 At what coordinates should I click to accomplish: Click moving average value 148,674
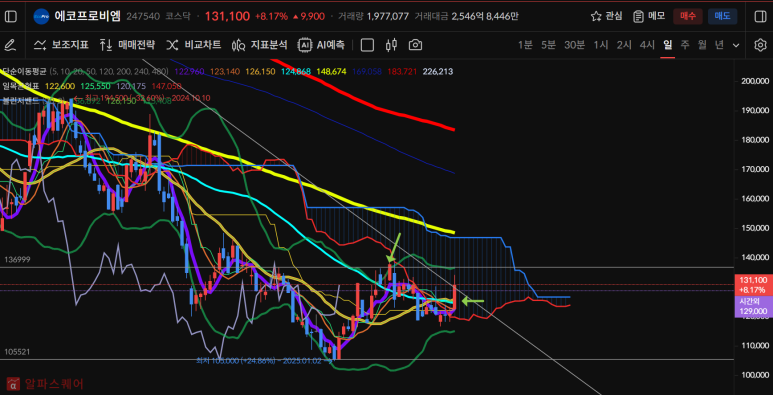pyautogui.click(x=331, y=72)
